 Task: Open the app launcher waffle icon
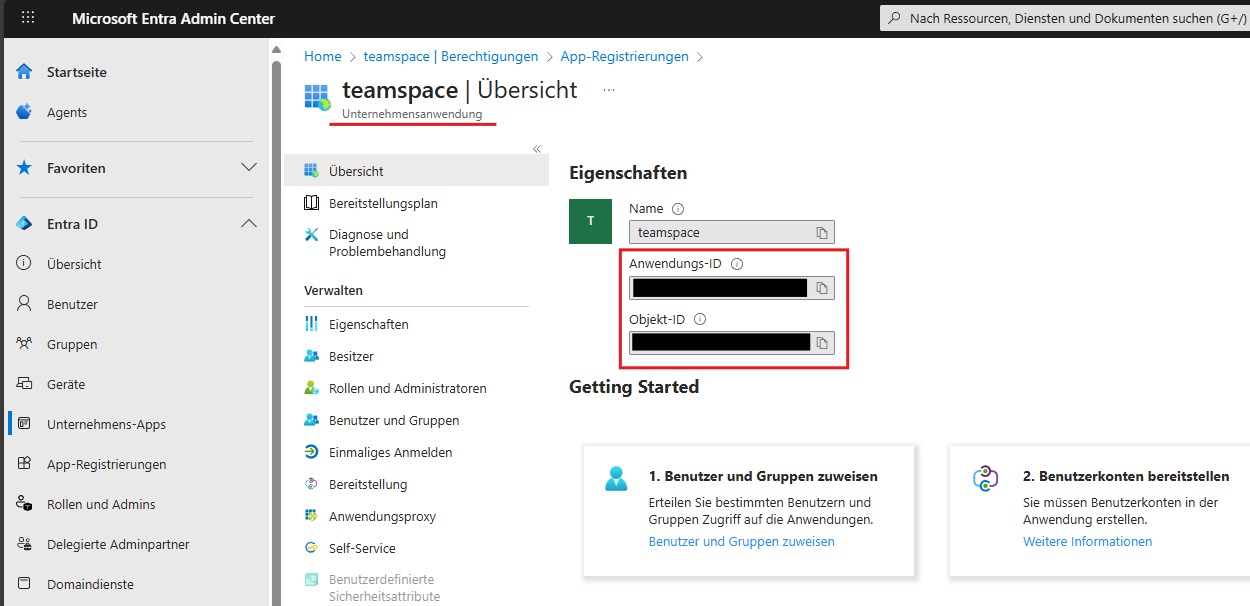point(28,18)
